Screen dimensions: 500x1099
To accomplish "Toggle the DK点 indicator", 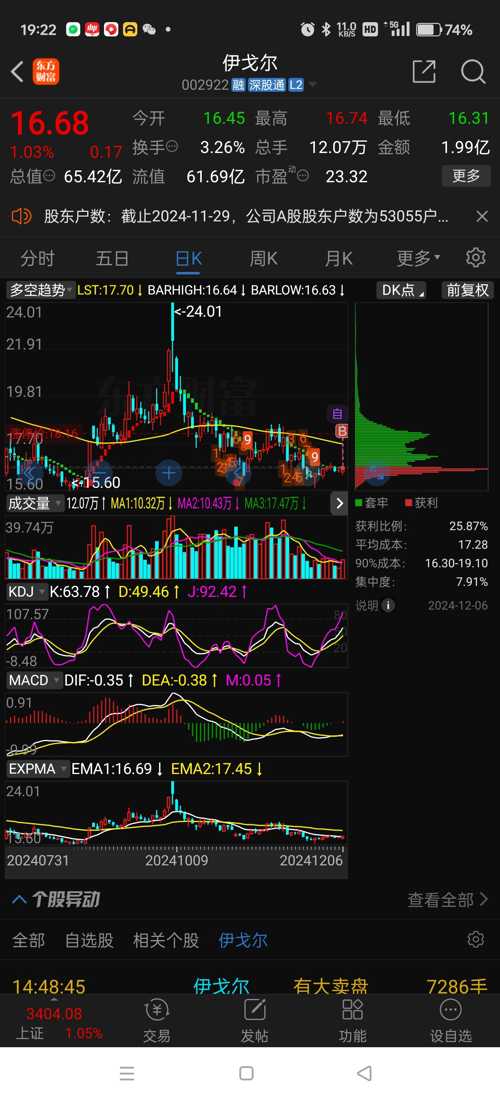I will pyautogui.click(x=402, y=290).
